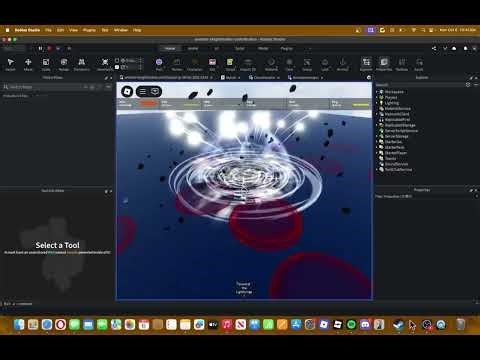This screenshot has height=360, width=480.
Task: Open the in-game hamburger menu
Action: (143, 92)
